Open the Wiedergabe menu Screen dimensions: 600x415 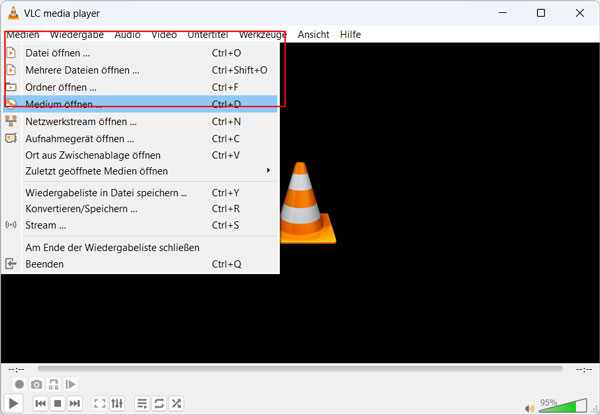pos(77,34)
